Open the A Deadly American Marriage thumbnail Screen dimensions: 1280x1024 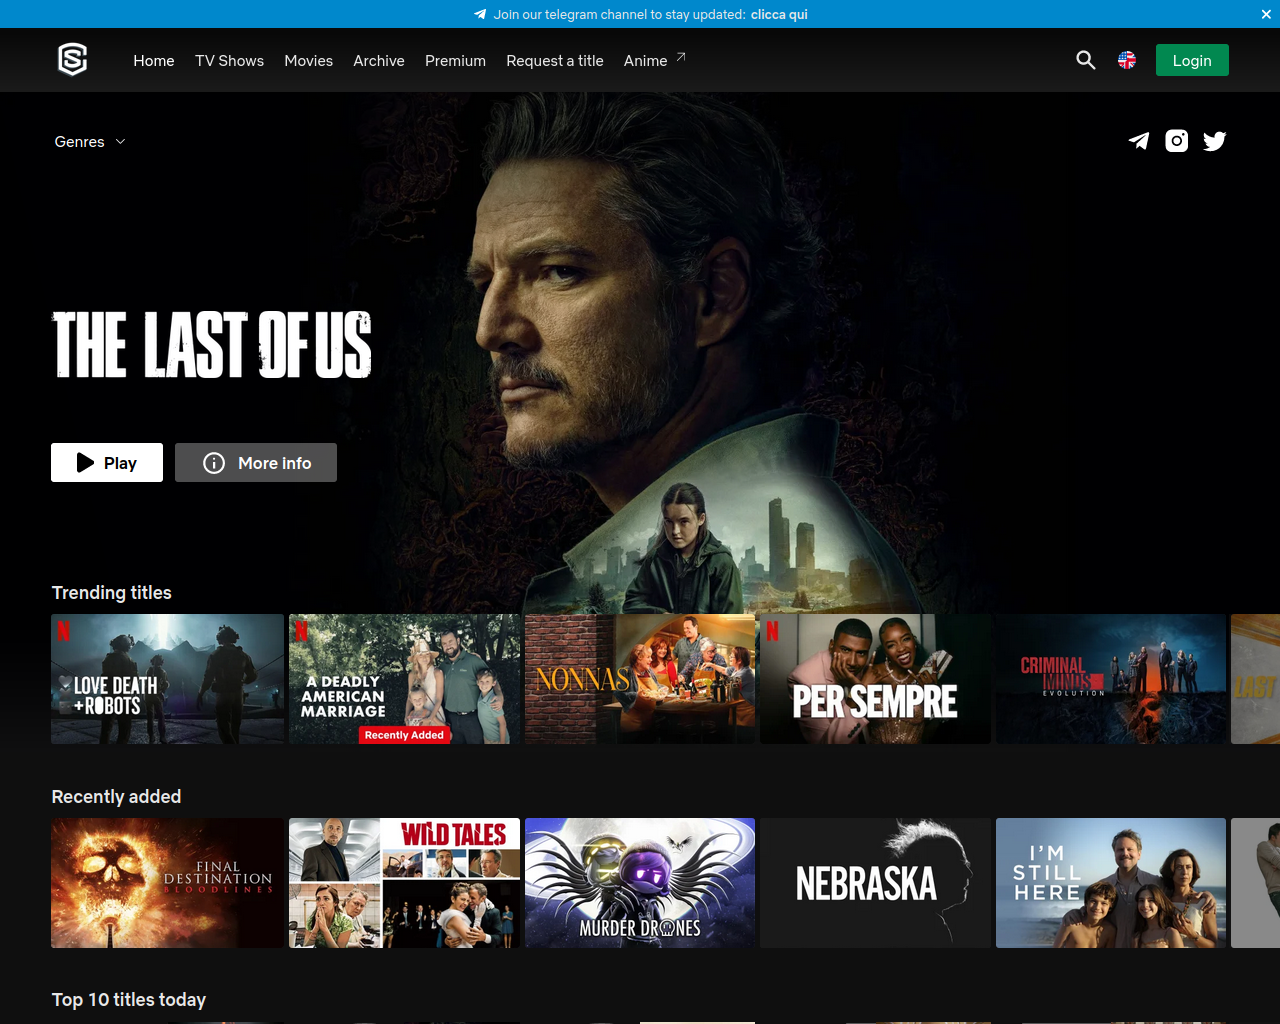(404, 679)
